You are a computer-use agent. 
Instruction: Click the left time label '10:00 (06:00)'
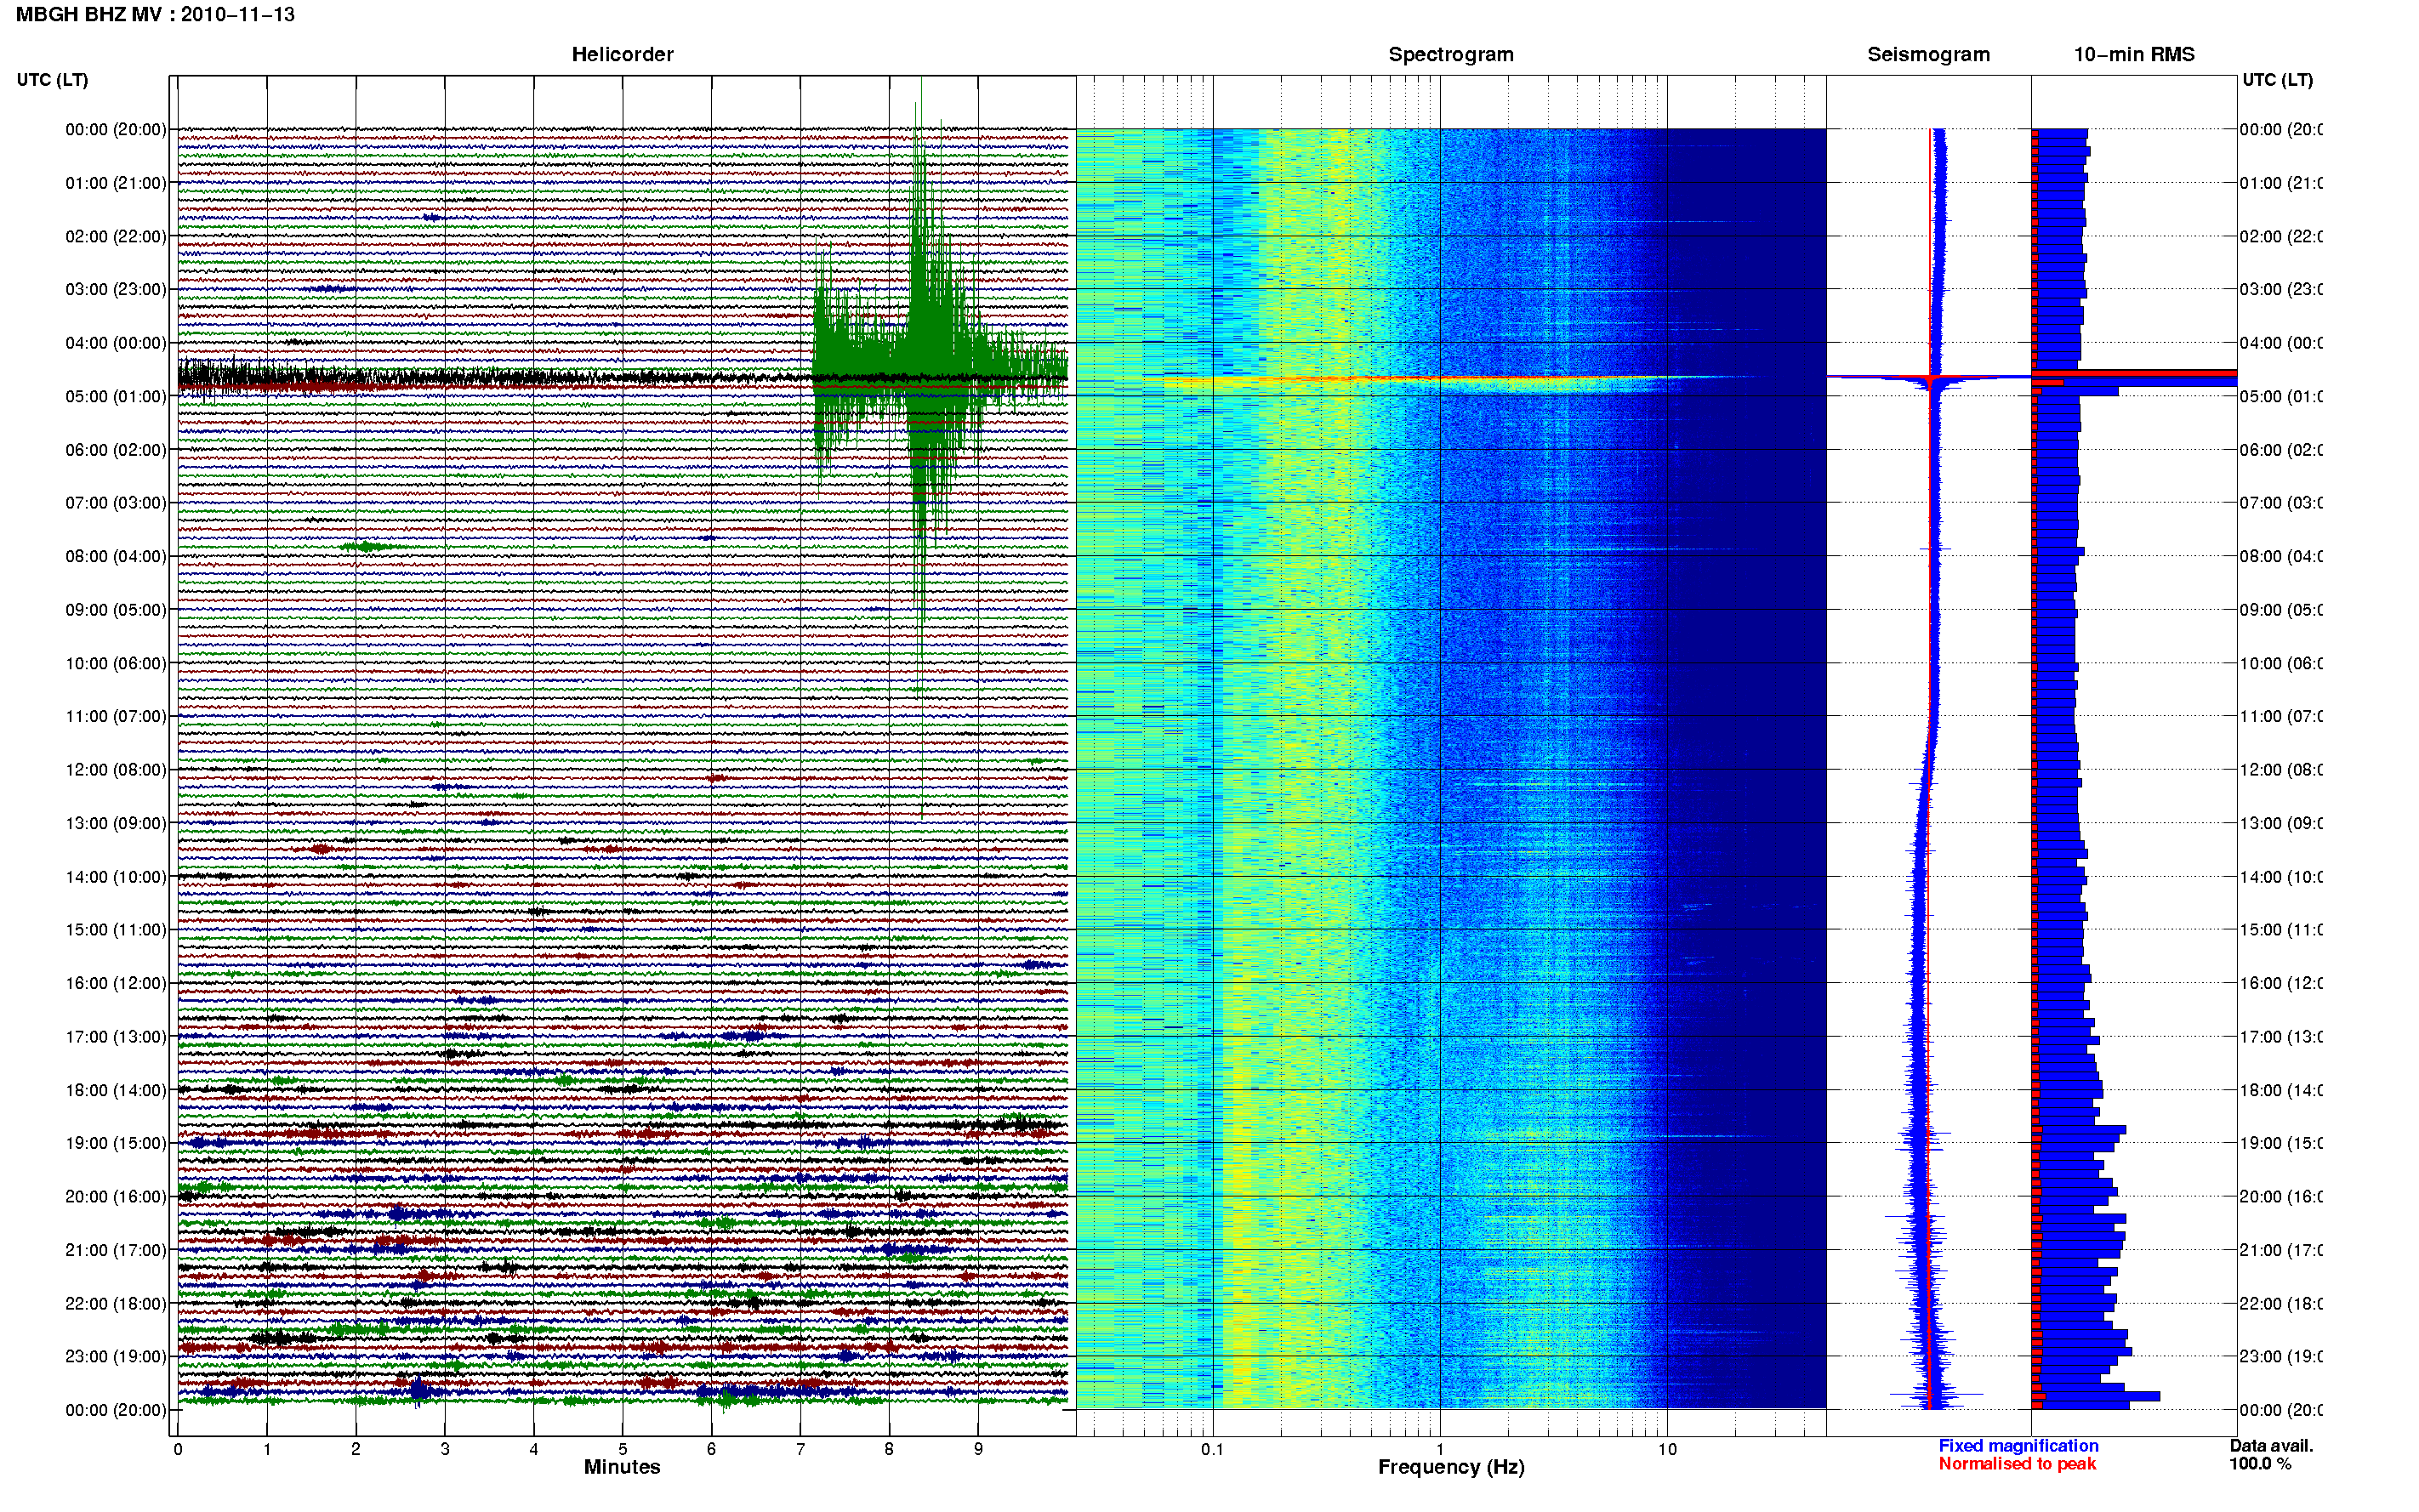116,663
